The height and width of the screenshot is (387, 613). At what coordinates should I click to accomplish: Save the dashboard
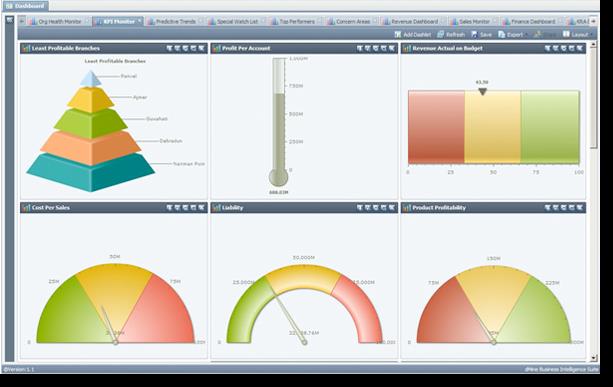481,34
